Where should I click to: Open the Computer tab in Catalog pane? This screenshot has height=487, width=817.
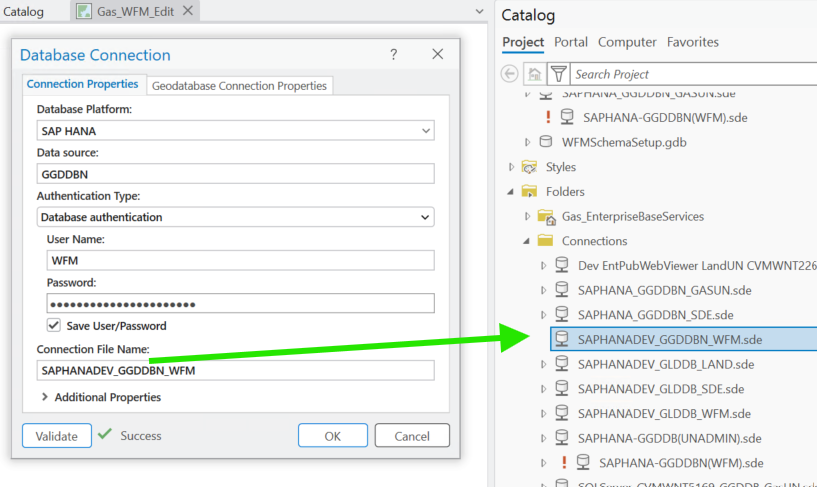tap(627, 42)
